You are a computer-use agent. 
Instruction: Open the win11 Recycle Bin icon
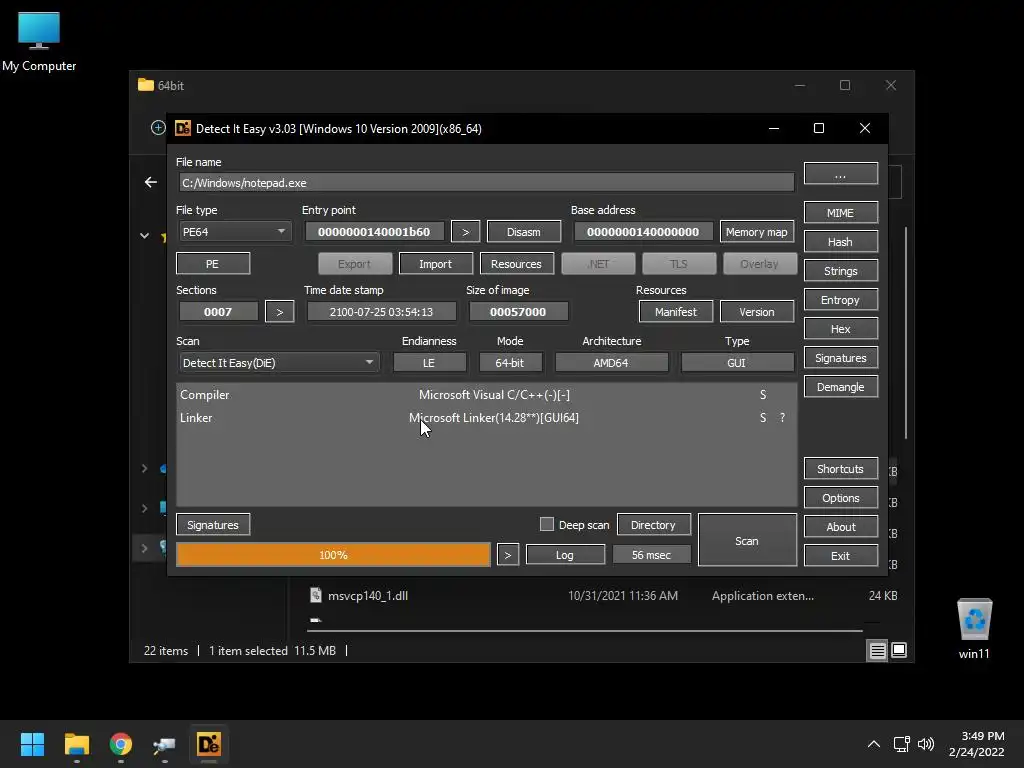[x=974, y=628]
